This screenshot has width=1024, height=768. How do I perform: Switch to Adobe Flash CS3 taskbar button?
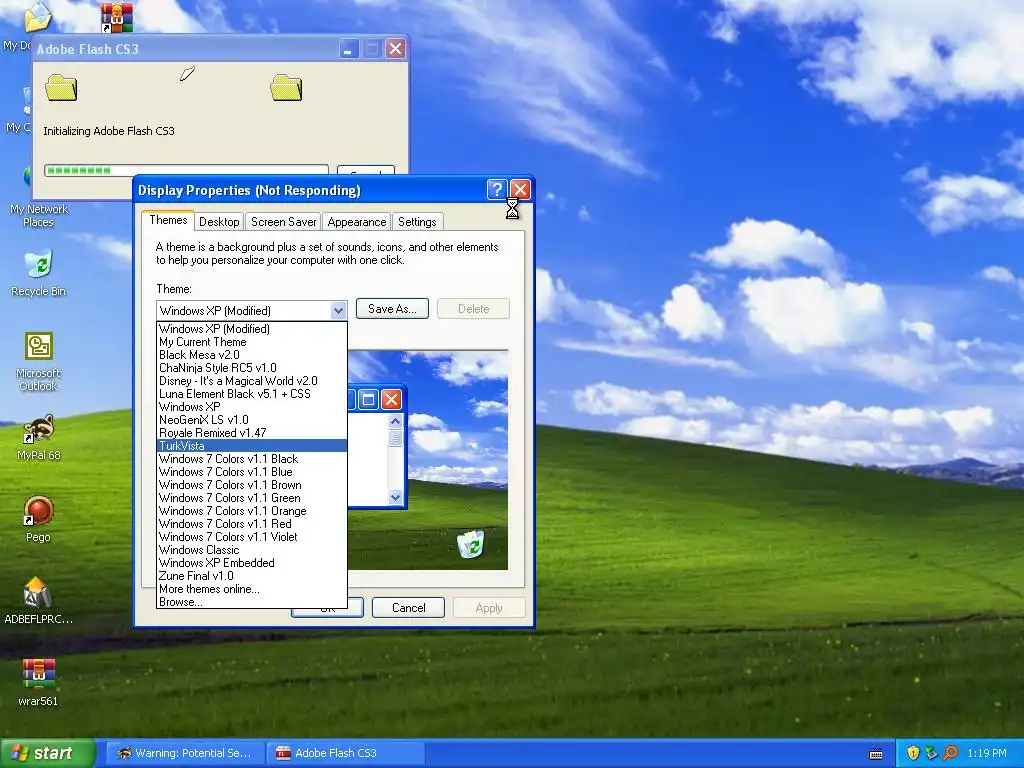(x=346, y=753)
